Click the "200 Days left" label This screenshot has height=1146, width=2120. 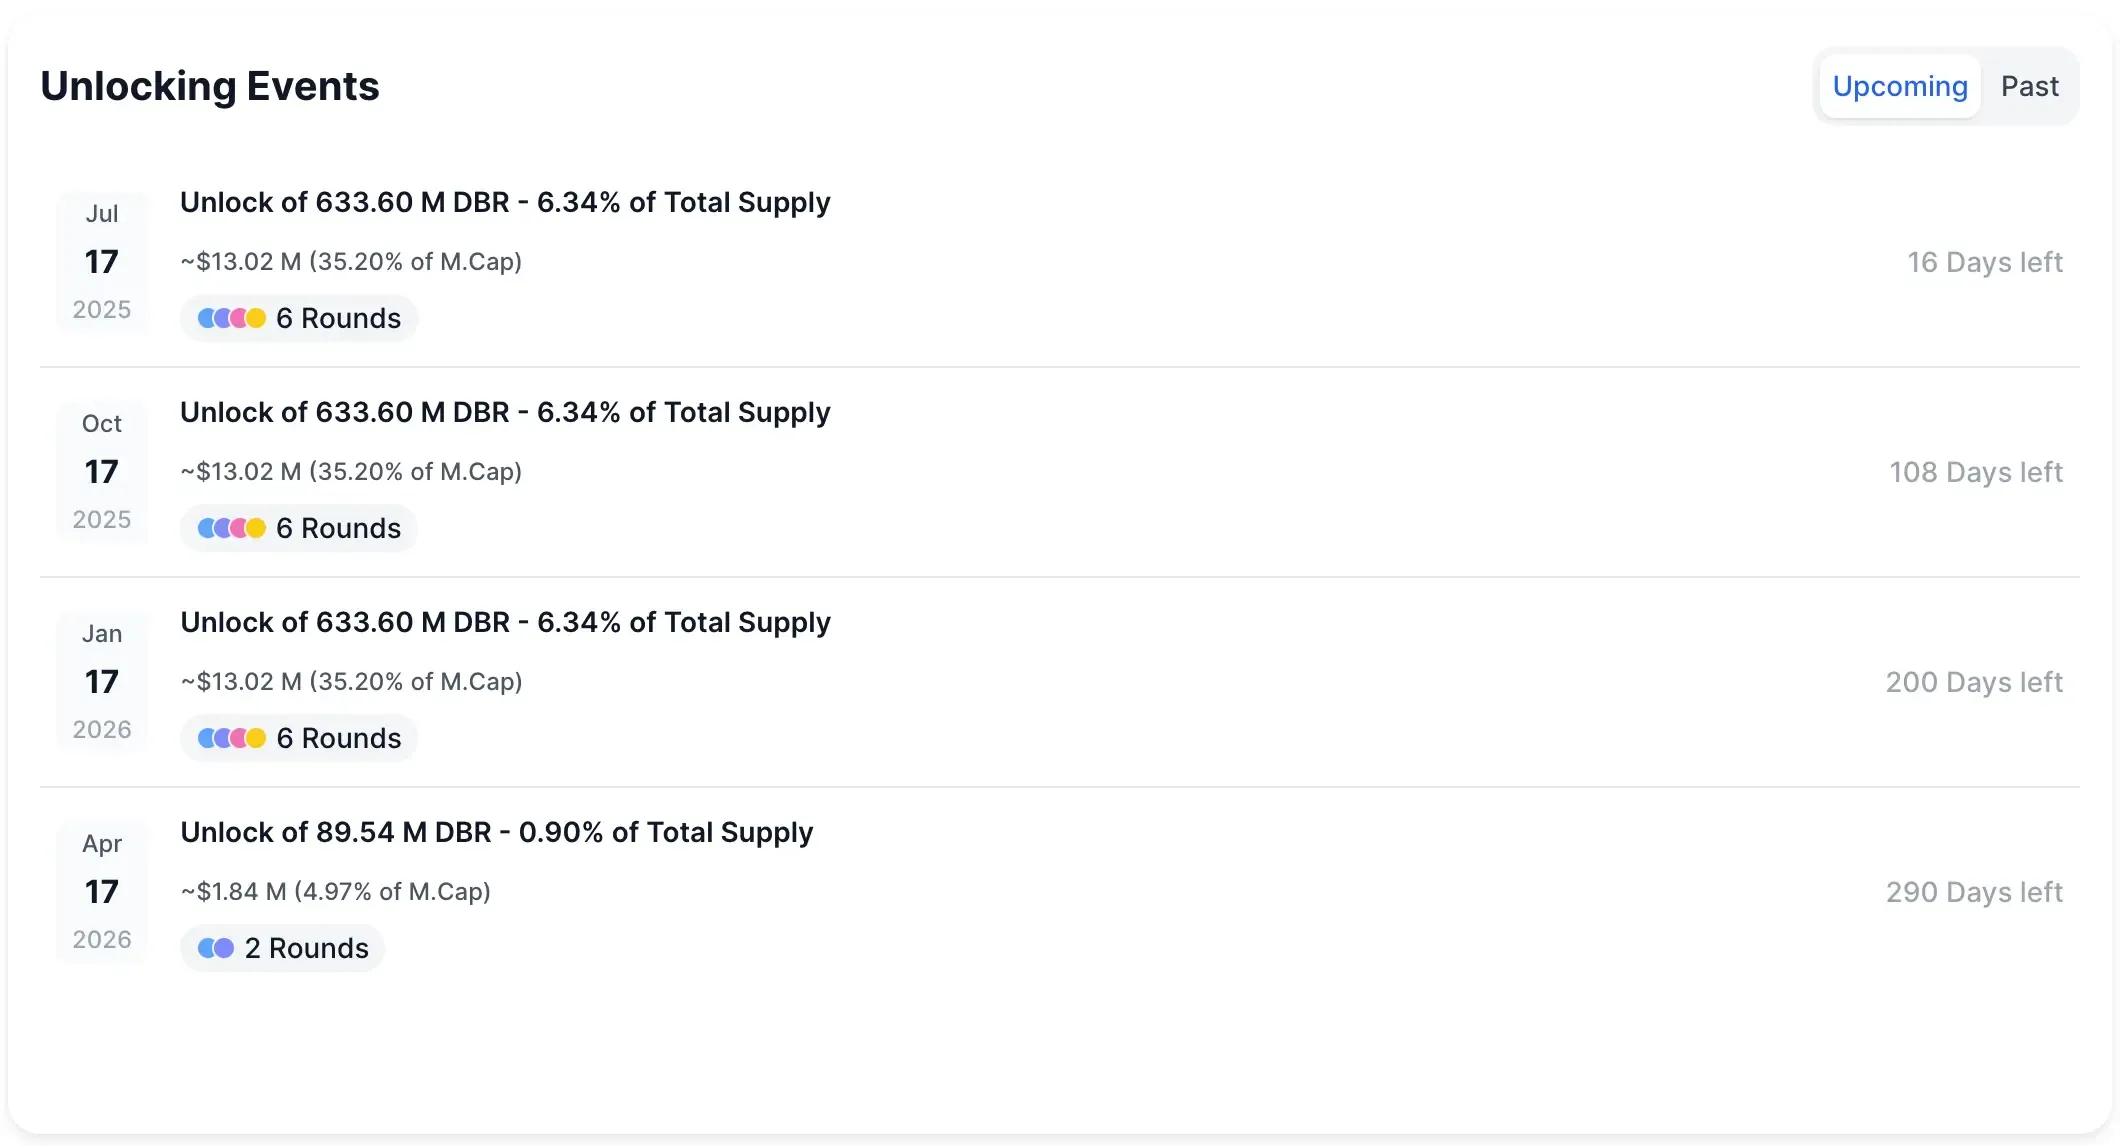click(1973, 682)
